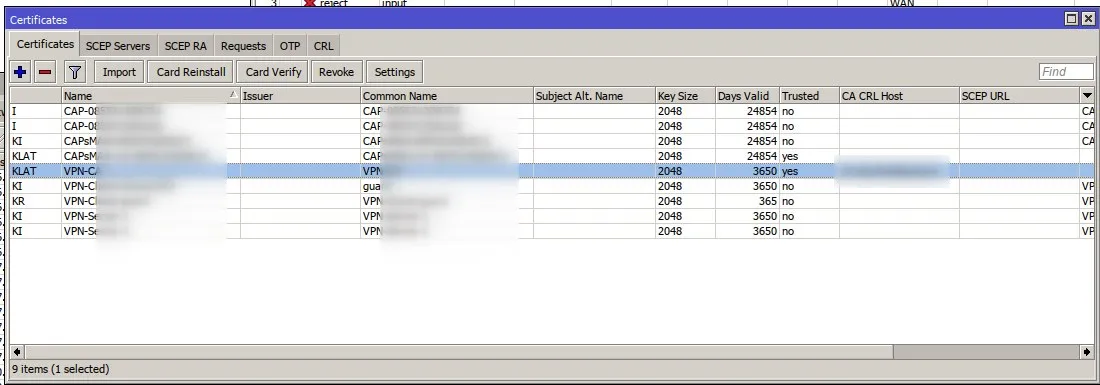Open the SCEP RA tab
The height and width of the screenshot is (385, 1100).
tap(185, 46)
